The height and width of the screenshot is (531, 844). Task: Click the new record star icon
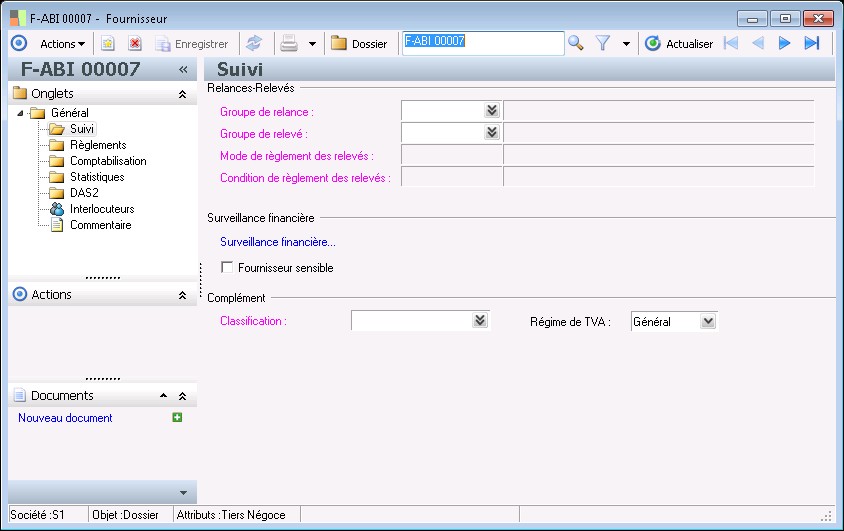pos(108,44)
